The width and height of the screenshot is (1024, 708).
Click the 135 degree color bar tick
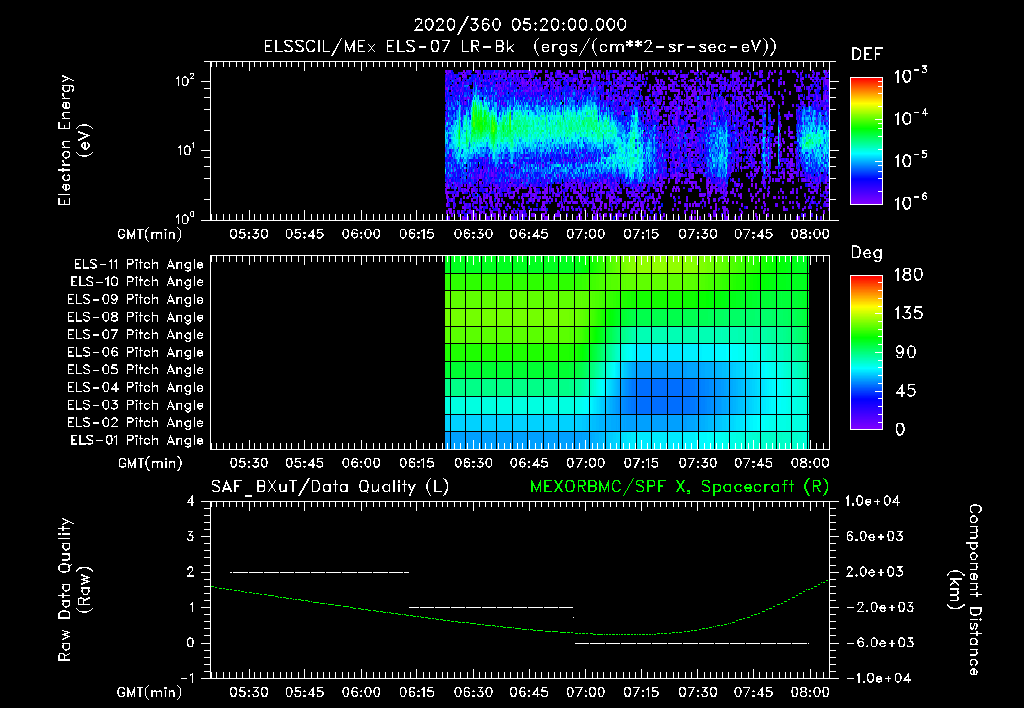click(908, 314)
